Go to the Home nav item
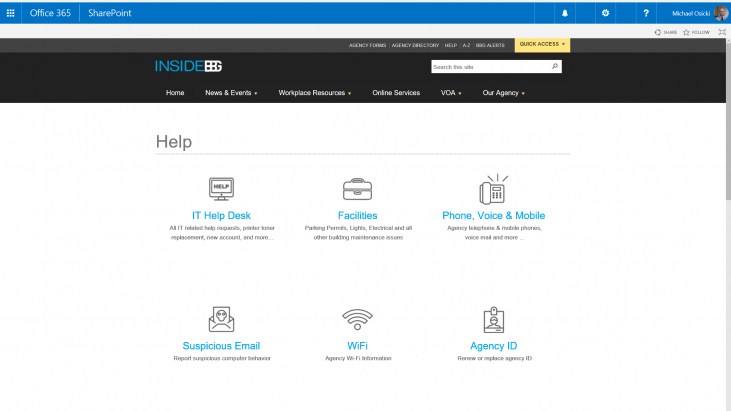Screen dimensions: 731x411 click(x=175, y=93)
